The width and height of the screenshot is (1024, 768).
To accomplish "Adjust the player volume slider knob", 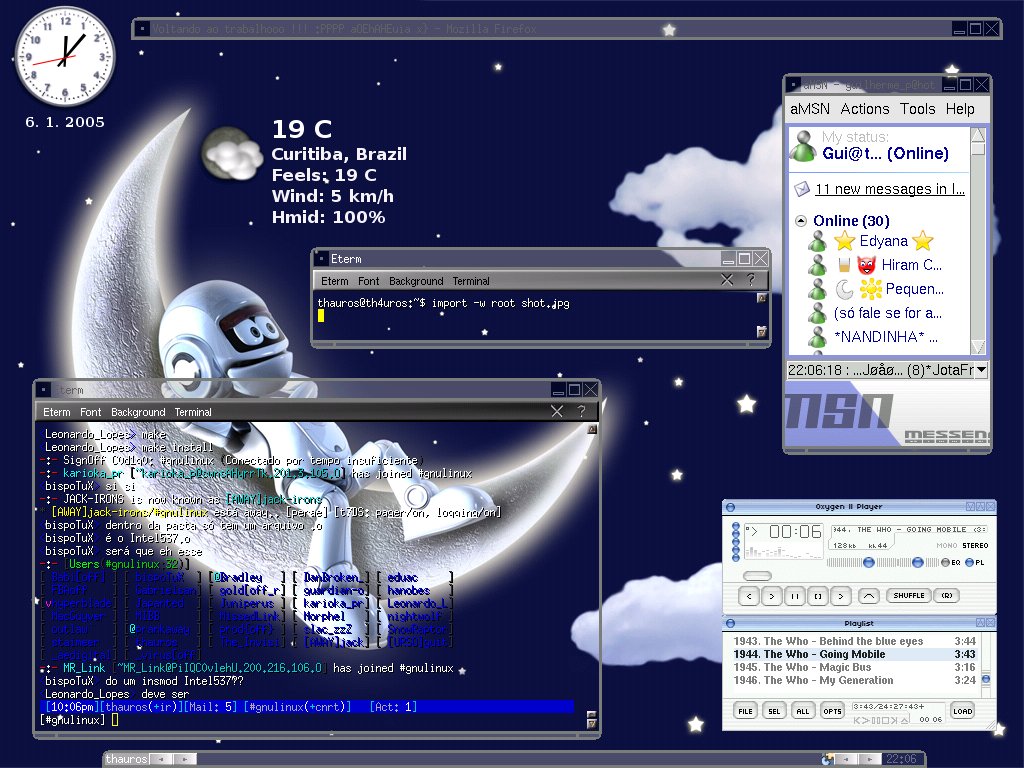I will (869, 562).
